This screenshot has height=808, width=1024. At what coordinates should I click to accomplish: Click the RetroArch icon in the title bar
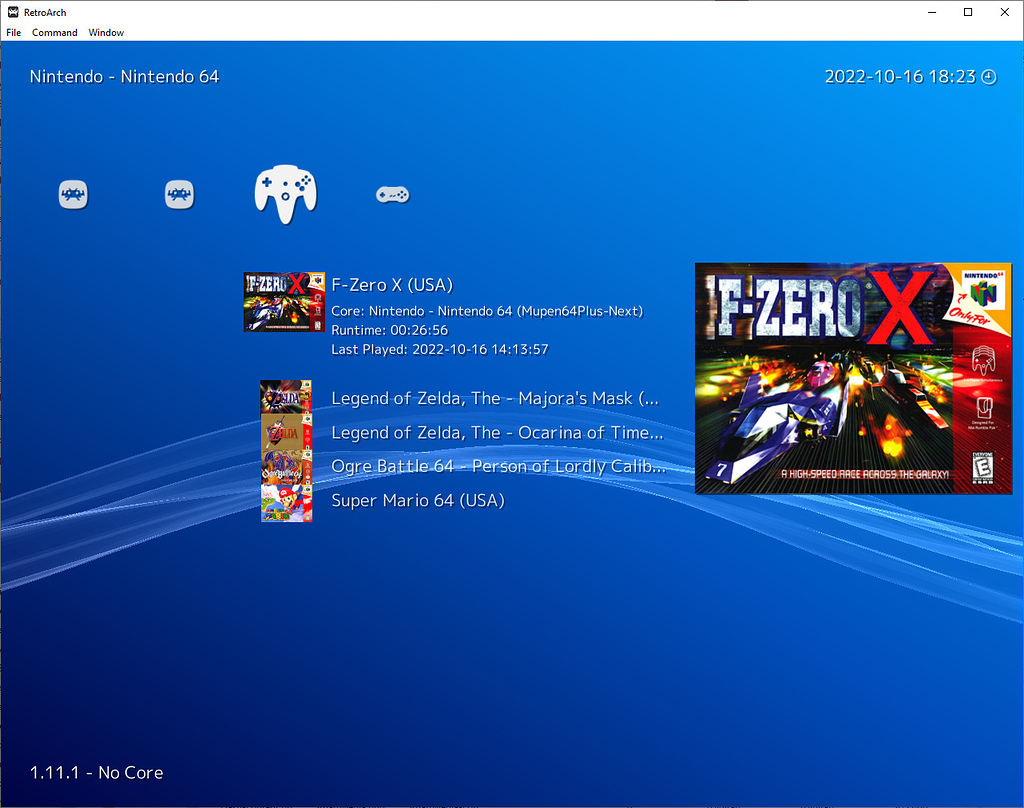12,13
